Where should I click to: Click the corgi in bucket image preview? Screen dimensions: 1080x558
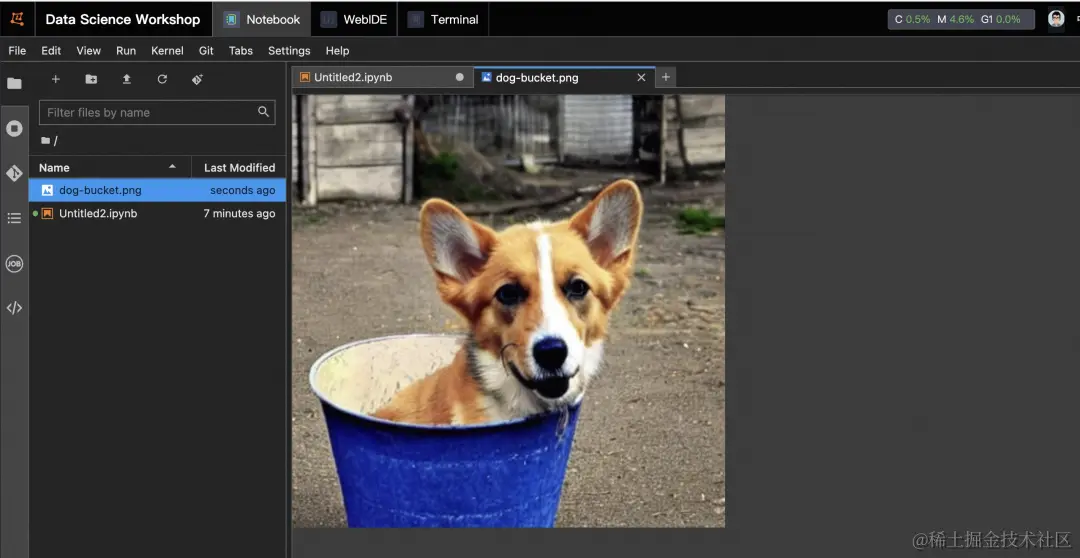click(508, 311)
